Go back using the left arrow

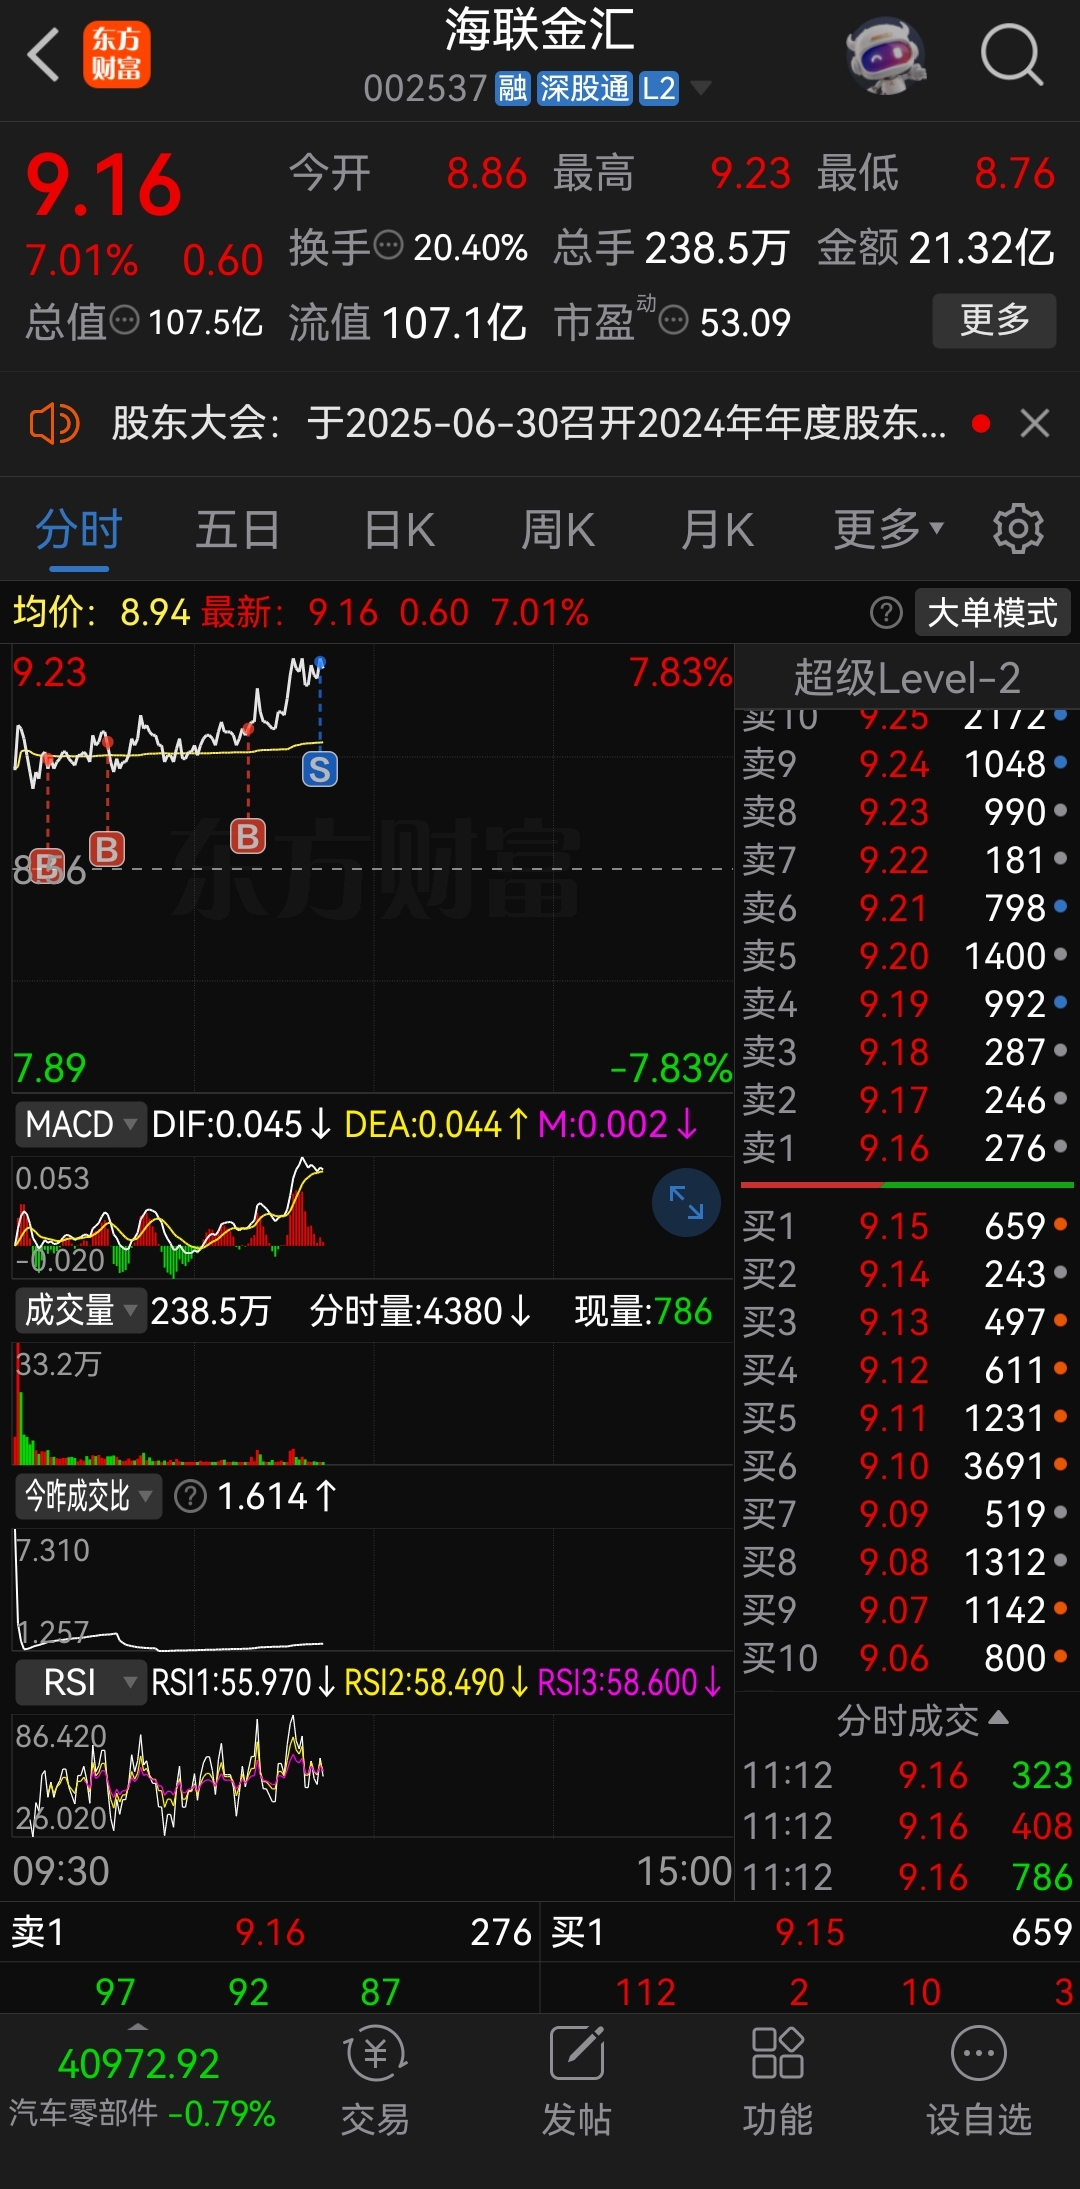pos(43,54)
